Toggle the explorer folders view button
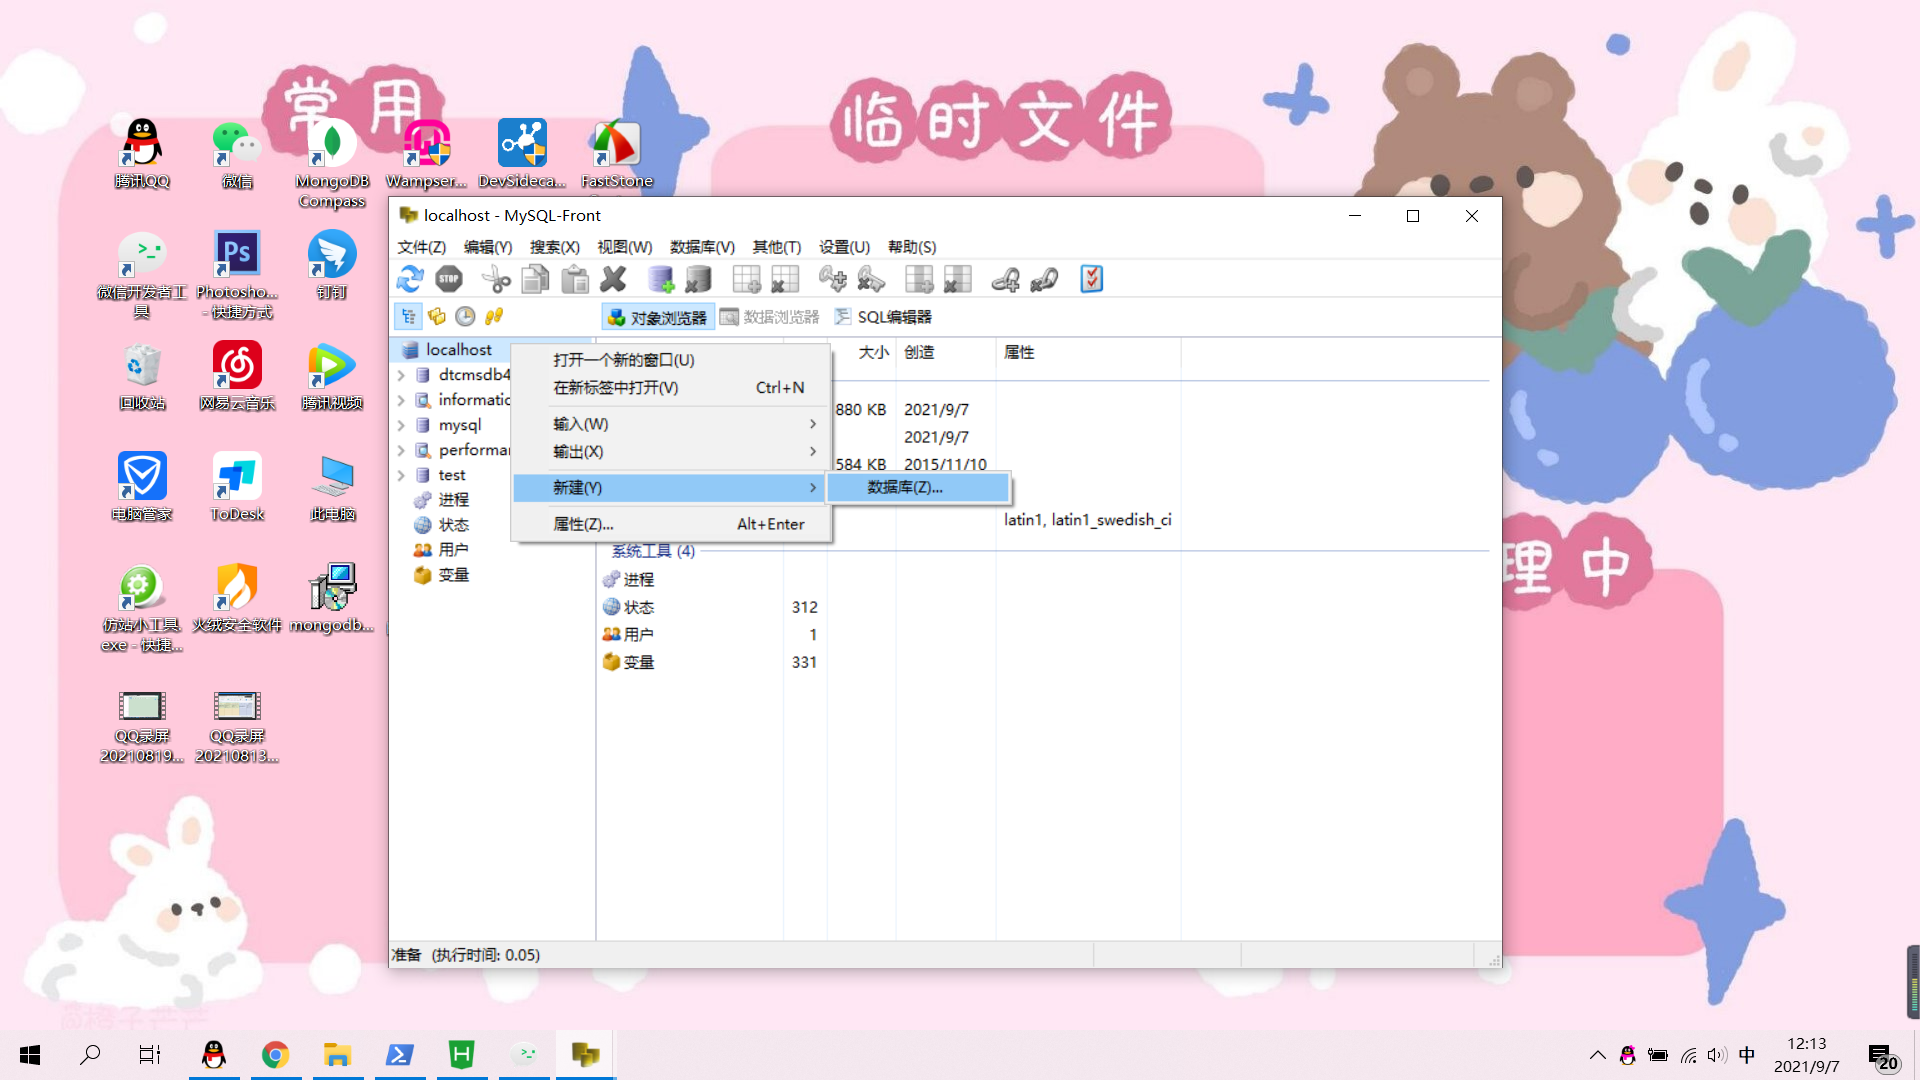The width and height of the screenshot is (1920, 1080). (437, 317)
